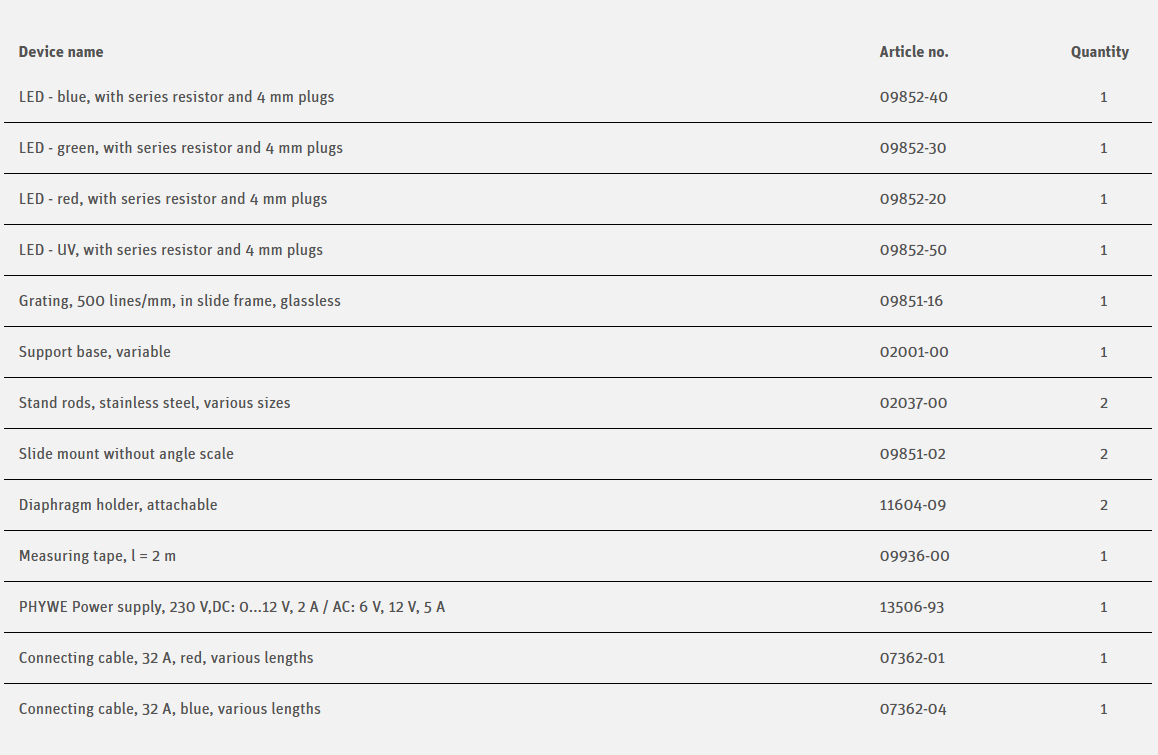
Task: Click the LED - green device row
Action: coord(180,148)
